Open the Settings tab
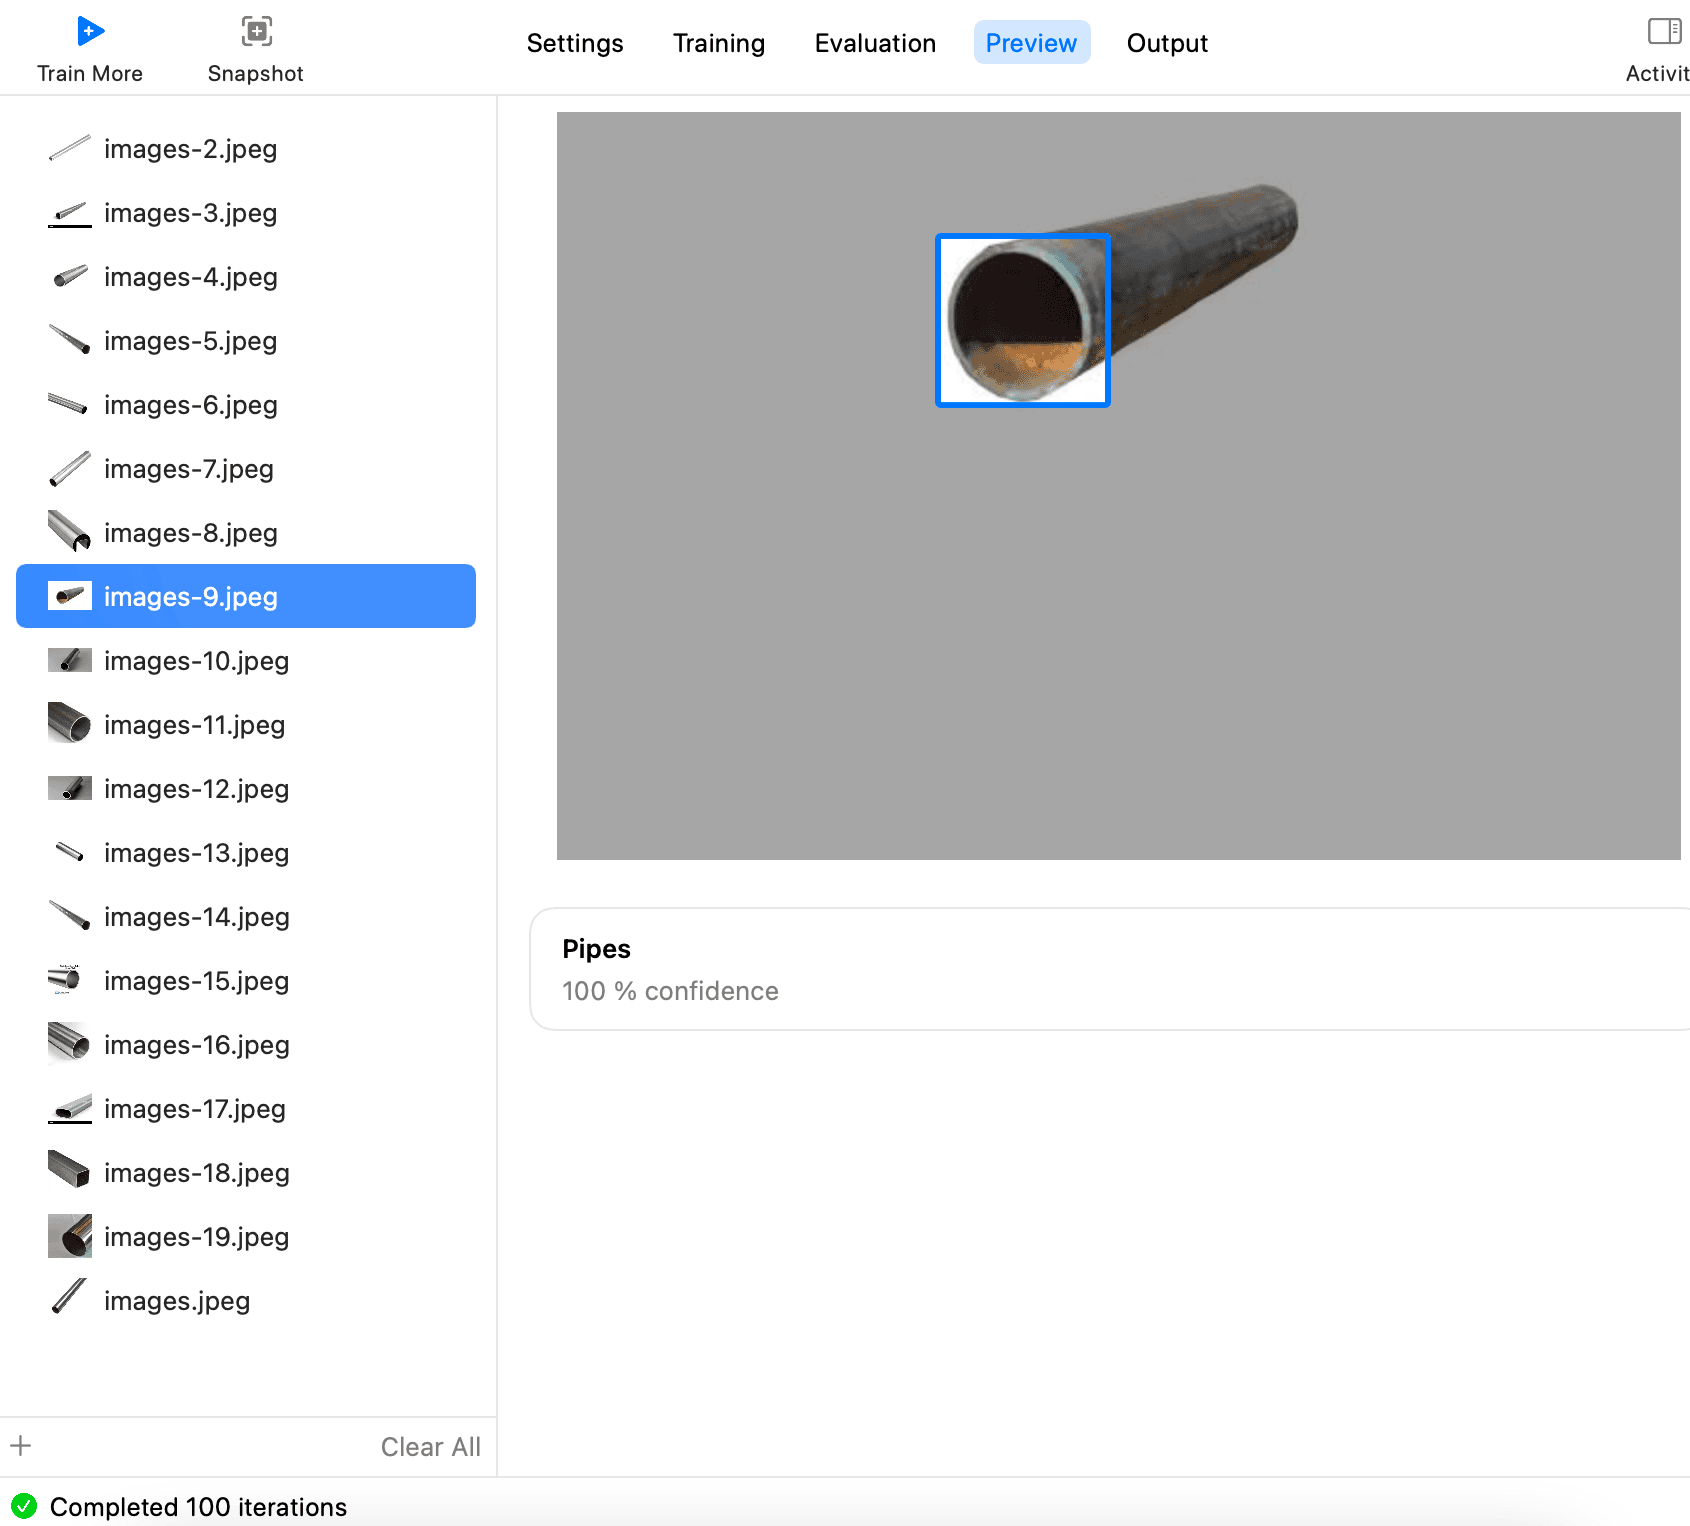The width and height of the screenshot is (1690, 1526). click(575, 43)
